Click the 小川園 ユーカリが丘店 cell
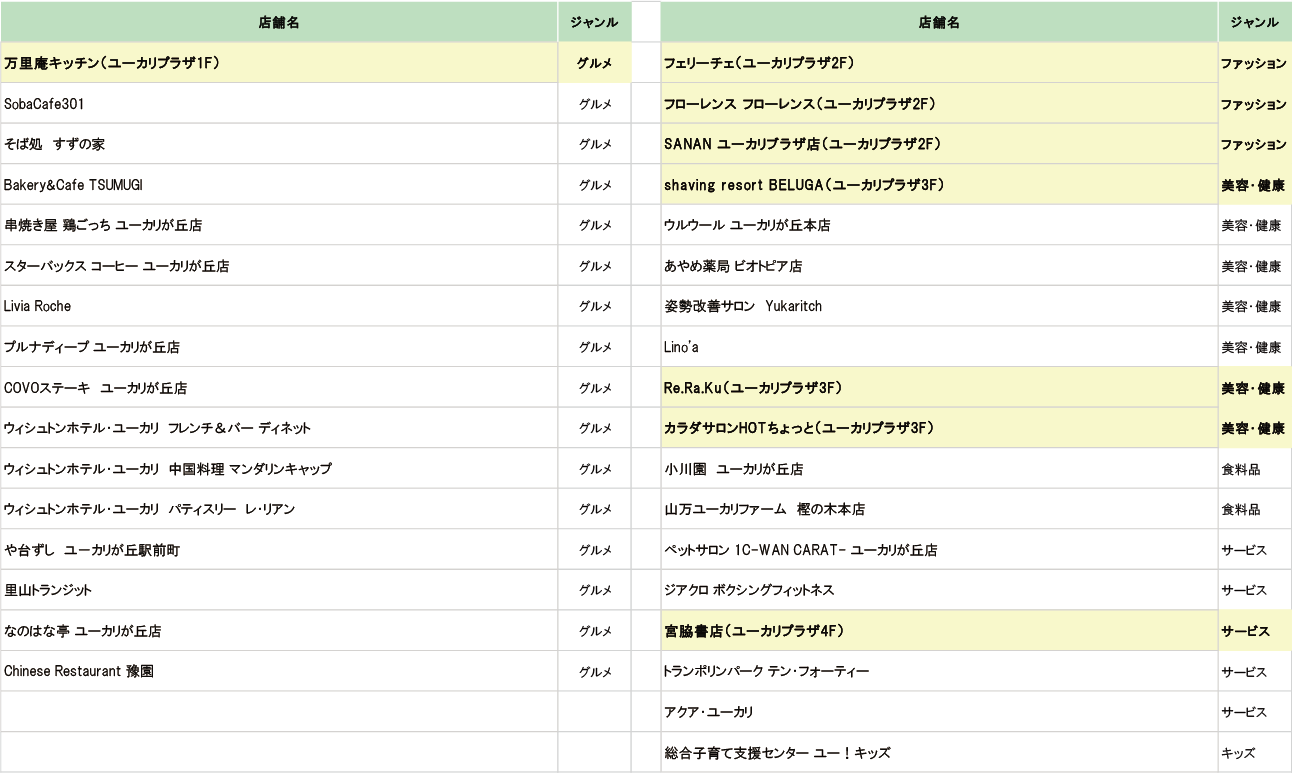1292x773 pixels. (939, 468)
